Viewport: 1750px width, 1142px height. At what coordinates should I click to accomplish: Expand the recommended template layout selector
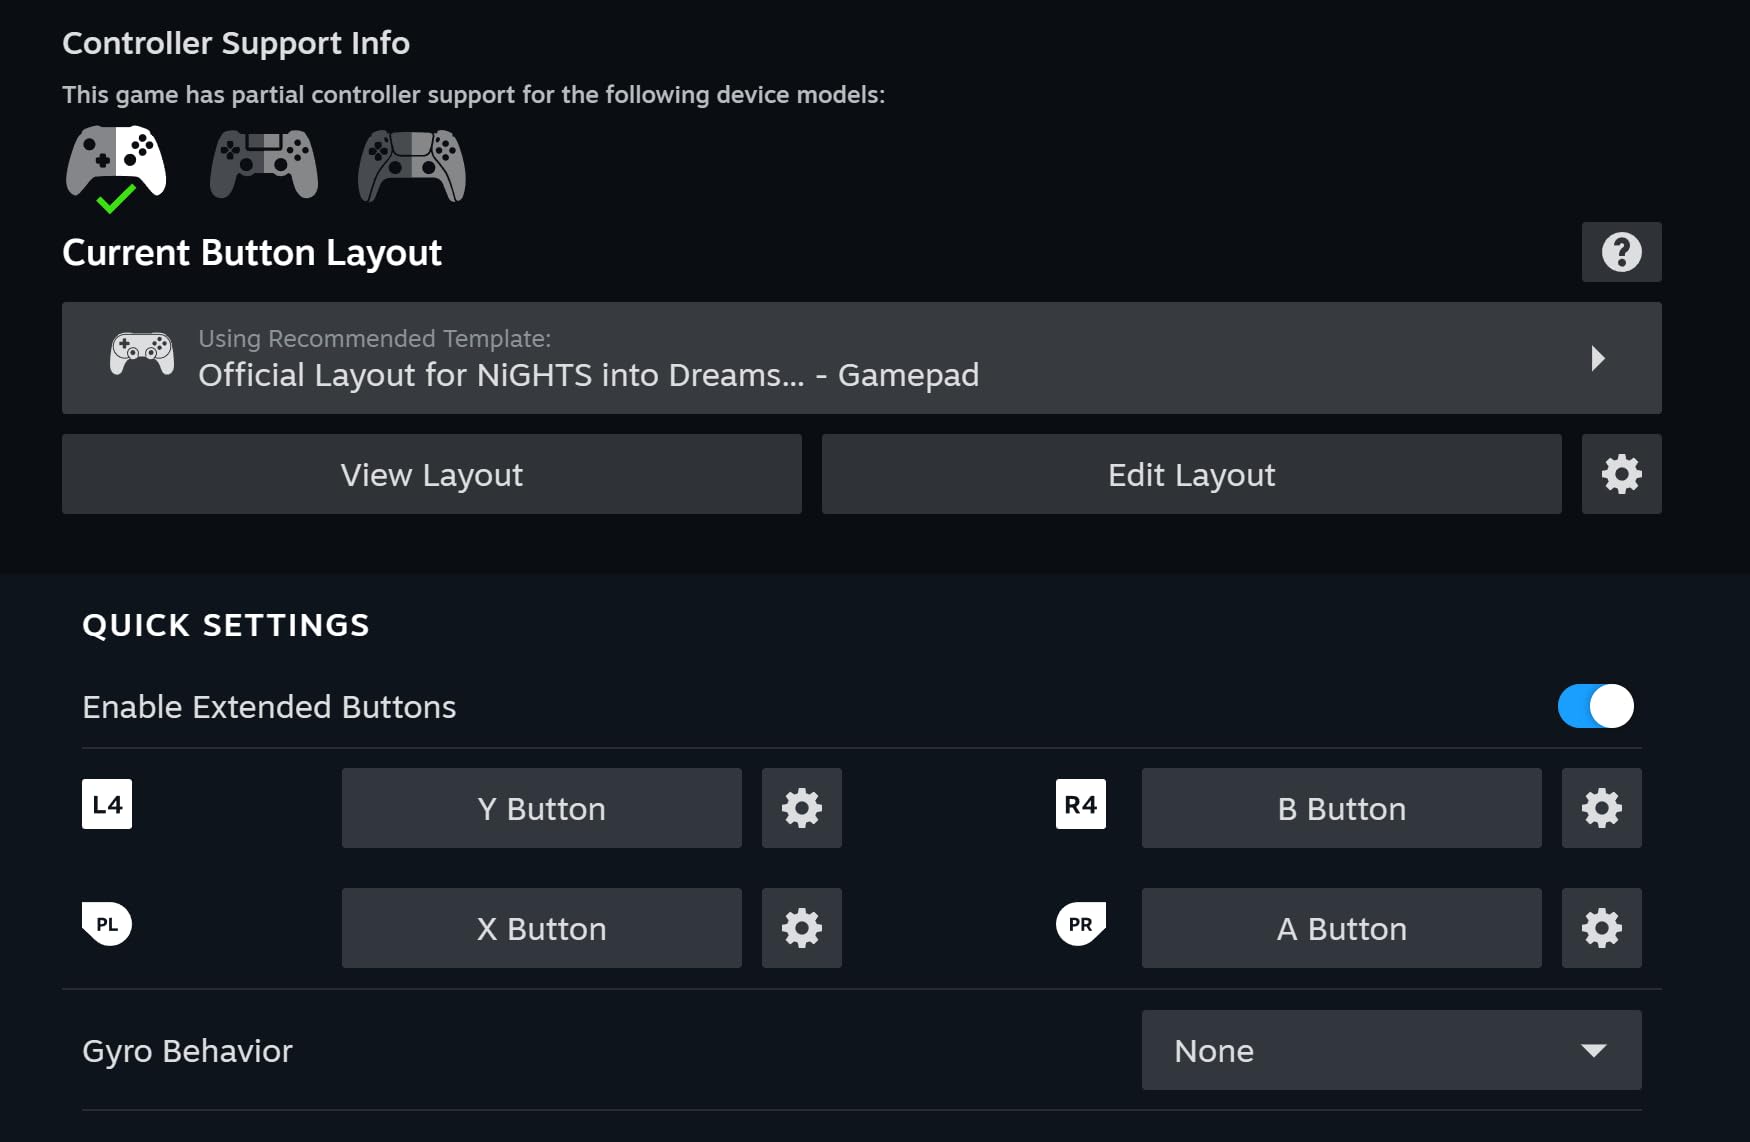coord(861,358)
